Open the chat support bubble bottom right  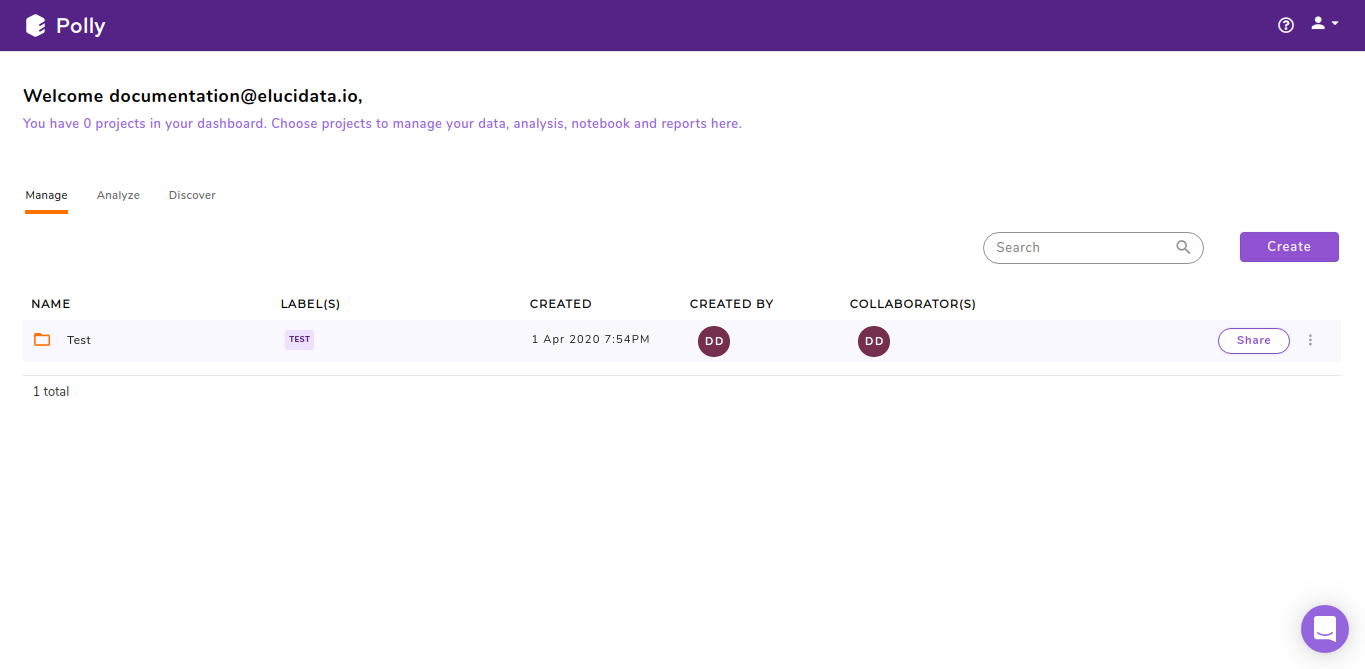[x=1324, y=628]
